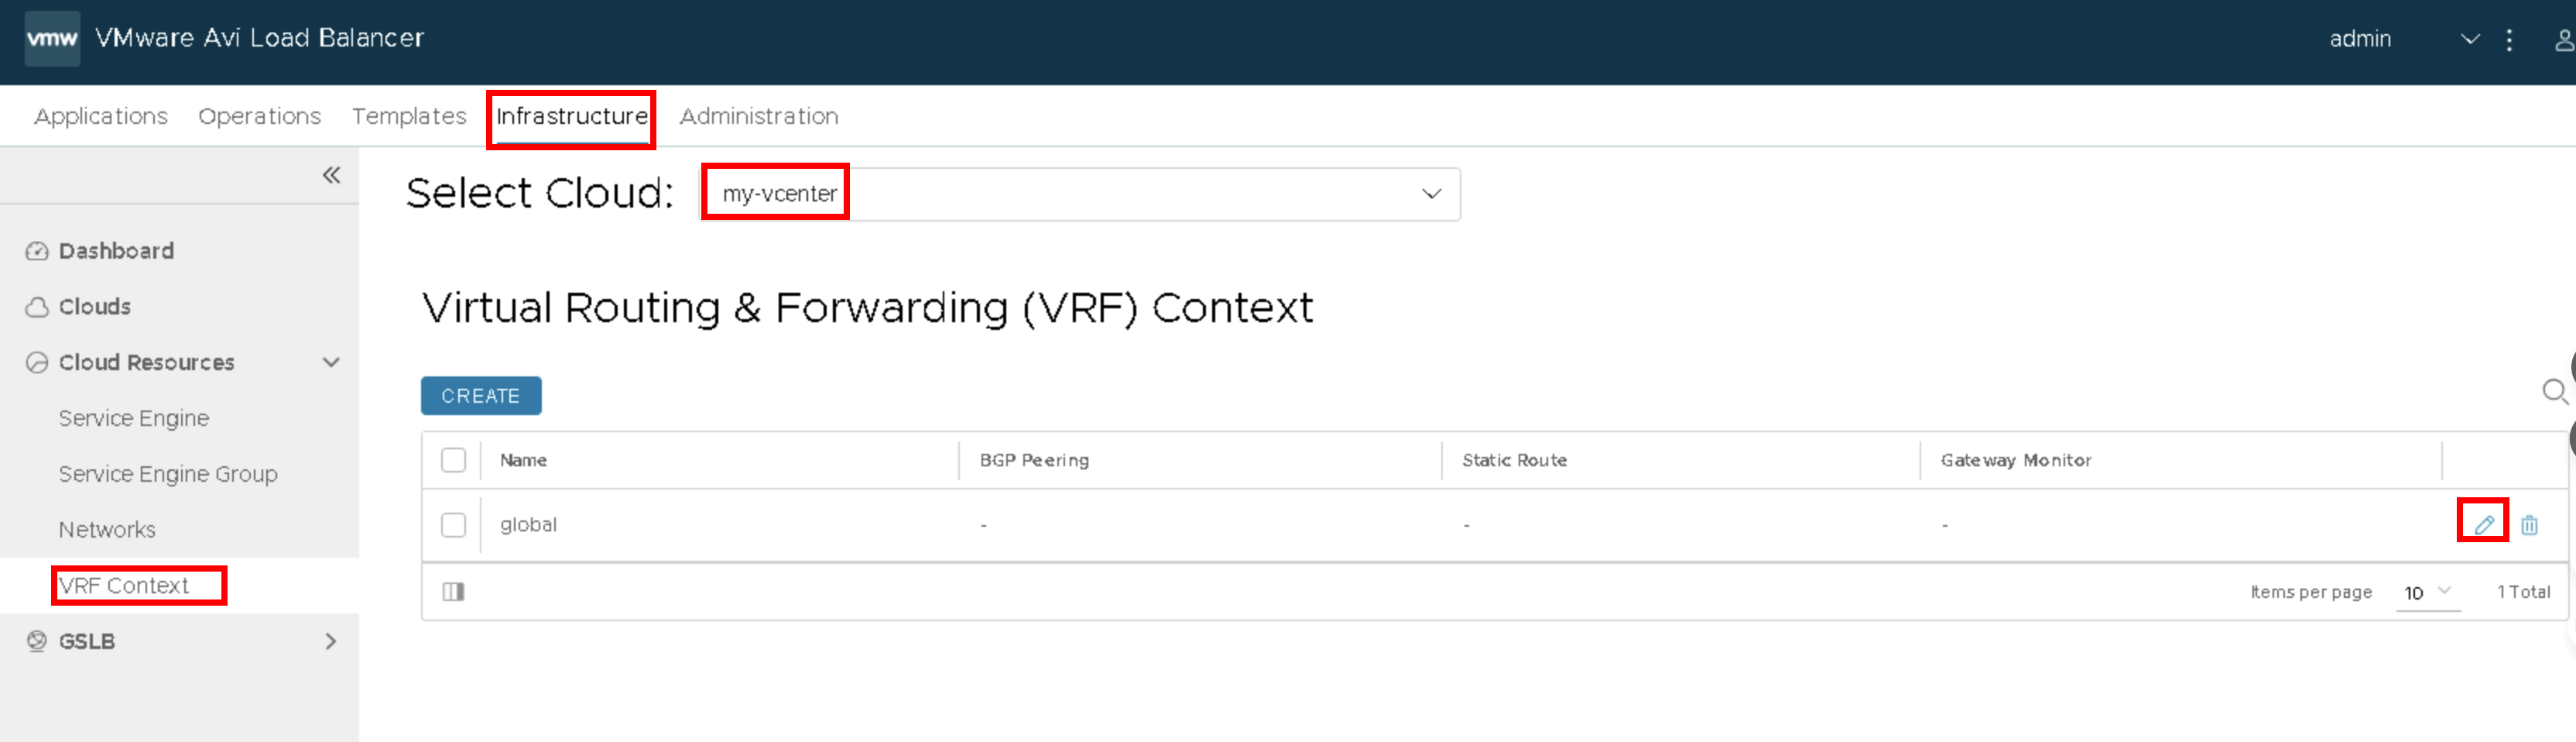2576x742 pixels.
Task: Edit the global VRF with pencil icon
Action: tap(2483, 524)
